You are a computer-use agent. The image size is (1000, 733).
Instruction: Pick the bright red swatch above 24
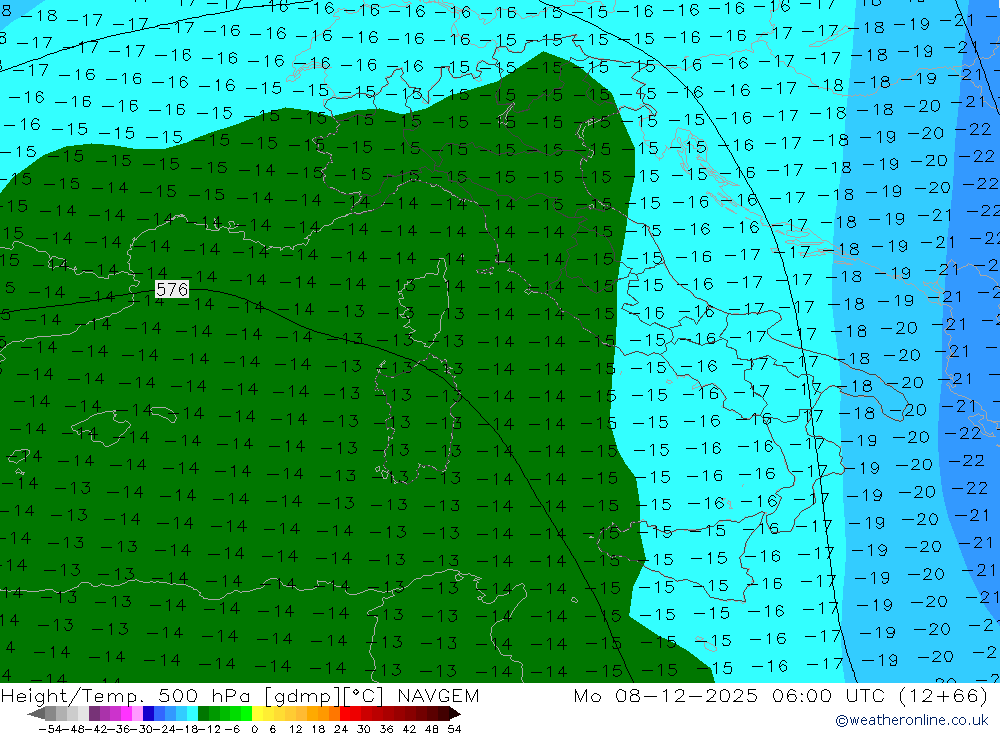click(x=345, y=714)
